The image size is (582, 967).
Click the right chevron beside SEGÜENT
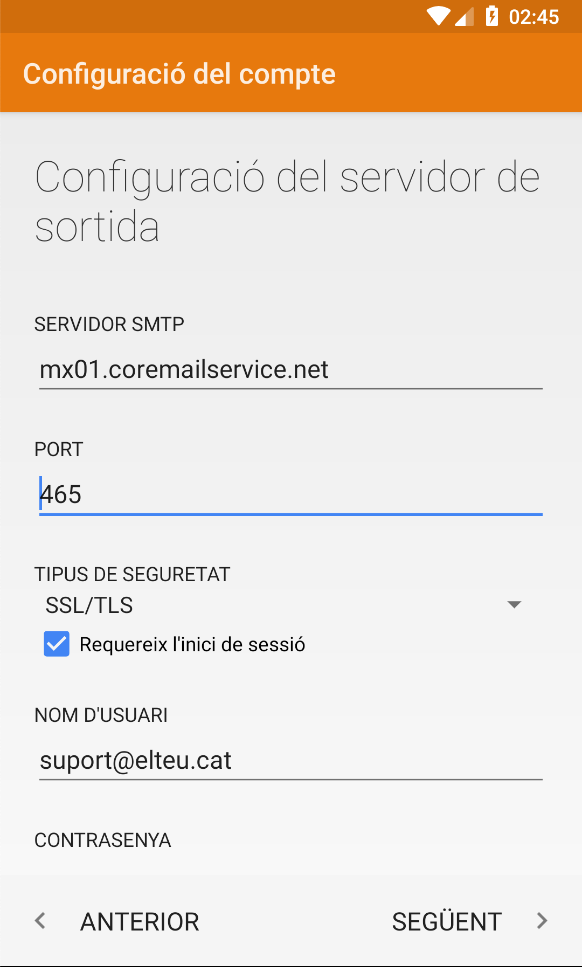[x=541, y=921]
